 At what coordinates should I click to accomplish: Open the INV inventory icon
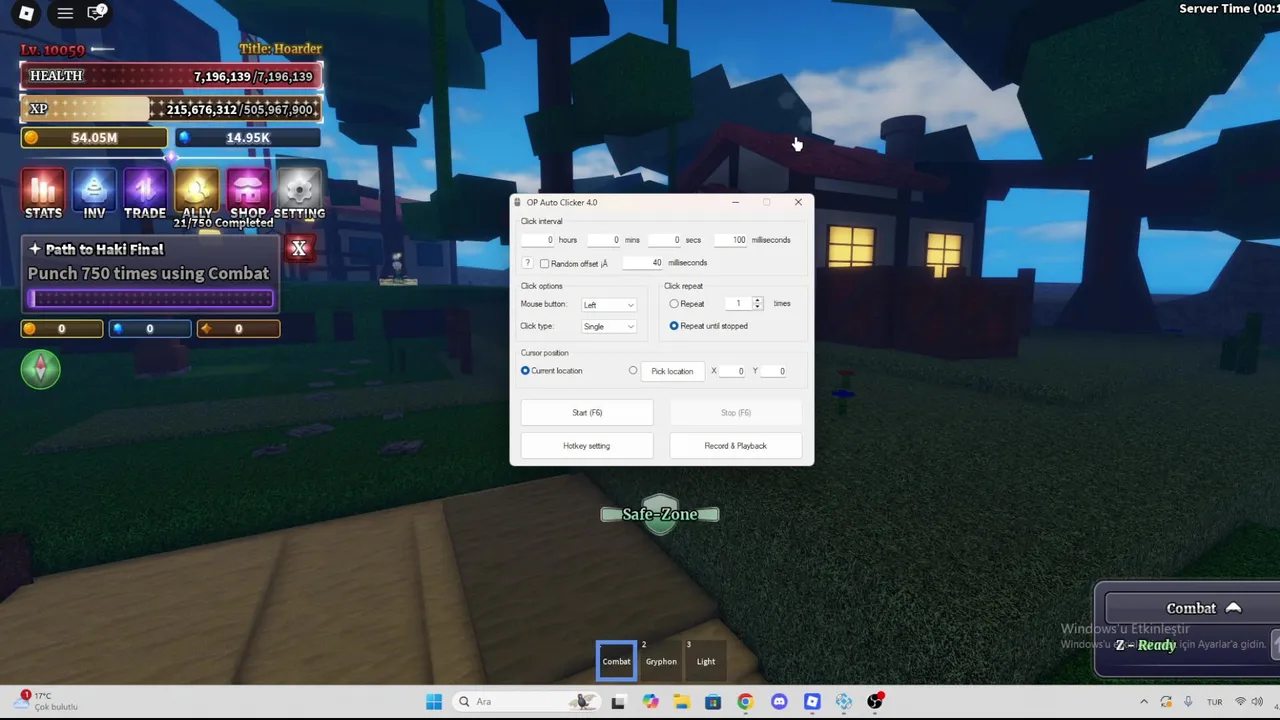[x=94, y=194]
